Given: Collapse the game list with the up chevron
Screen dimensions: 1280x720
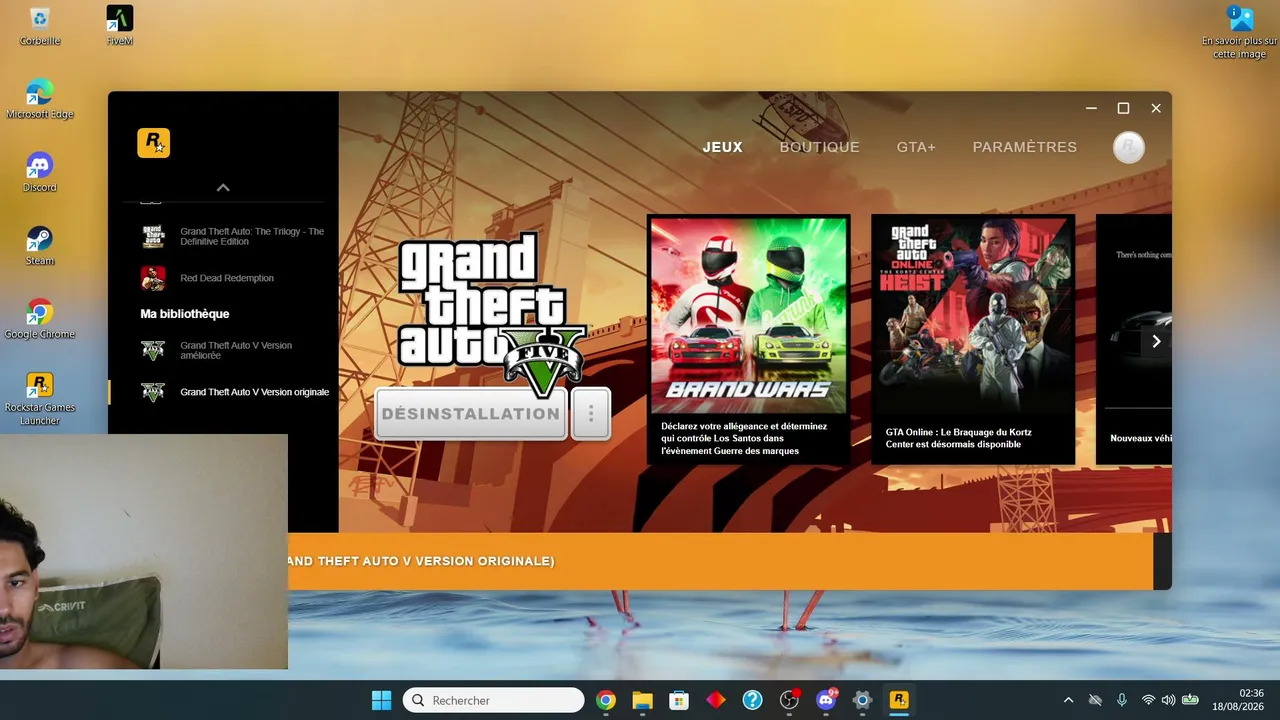Looking at the screenshot, I should pos(223,187).
